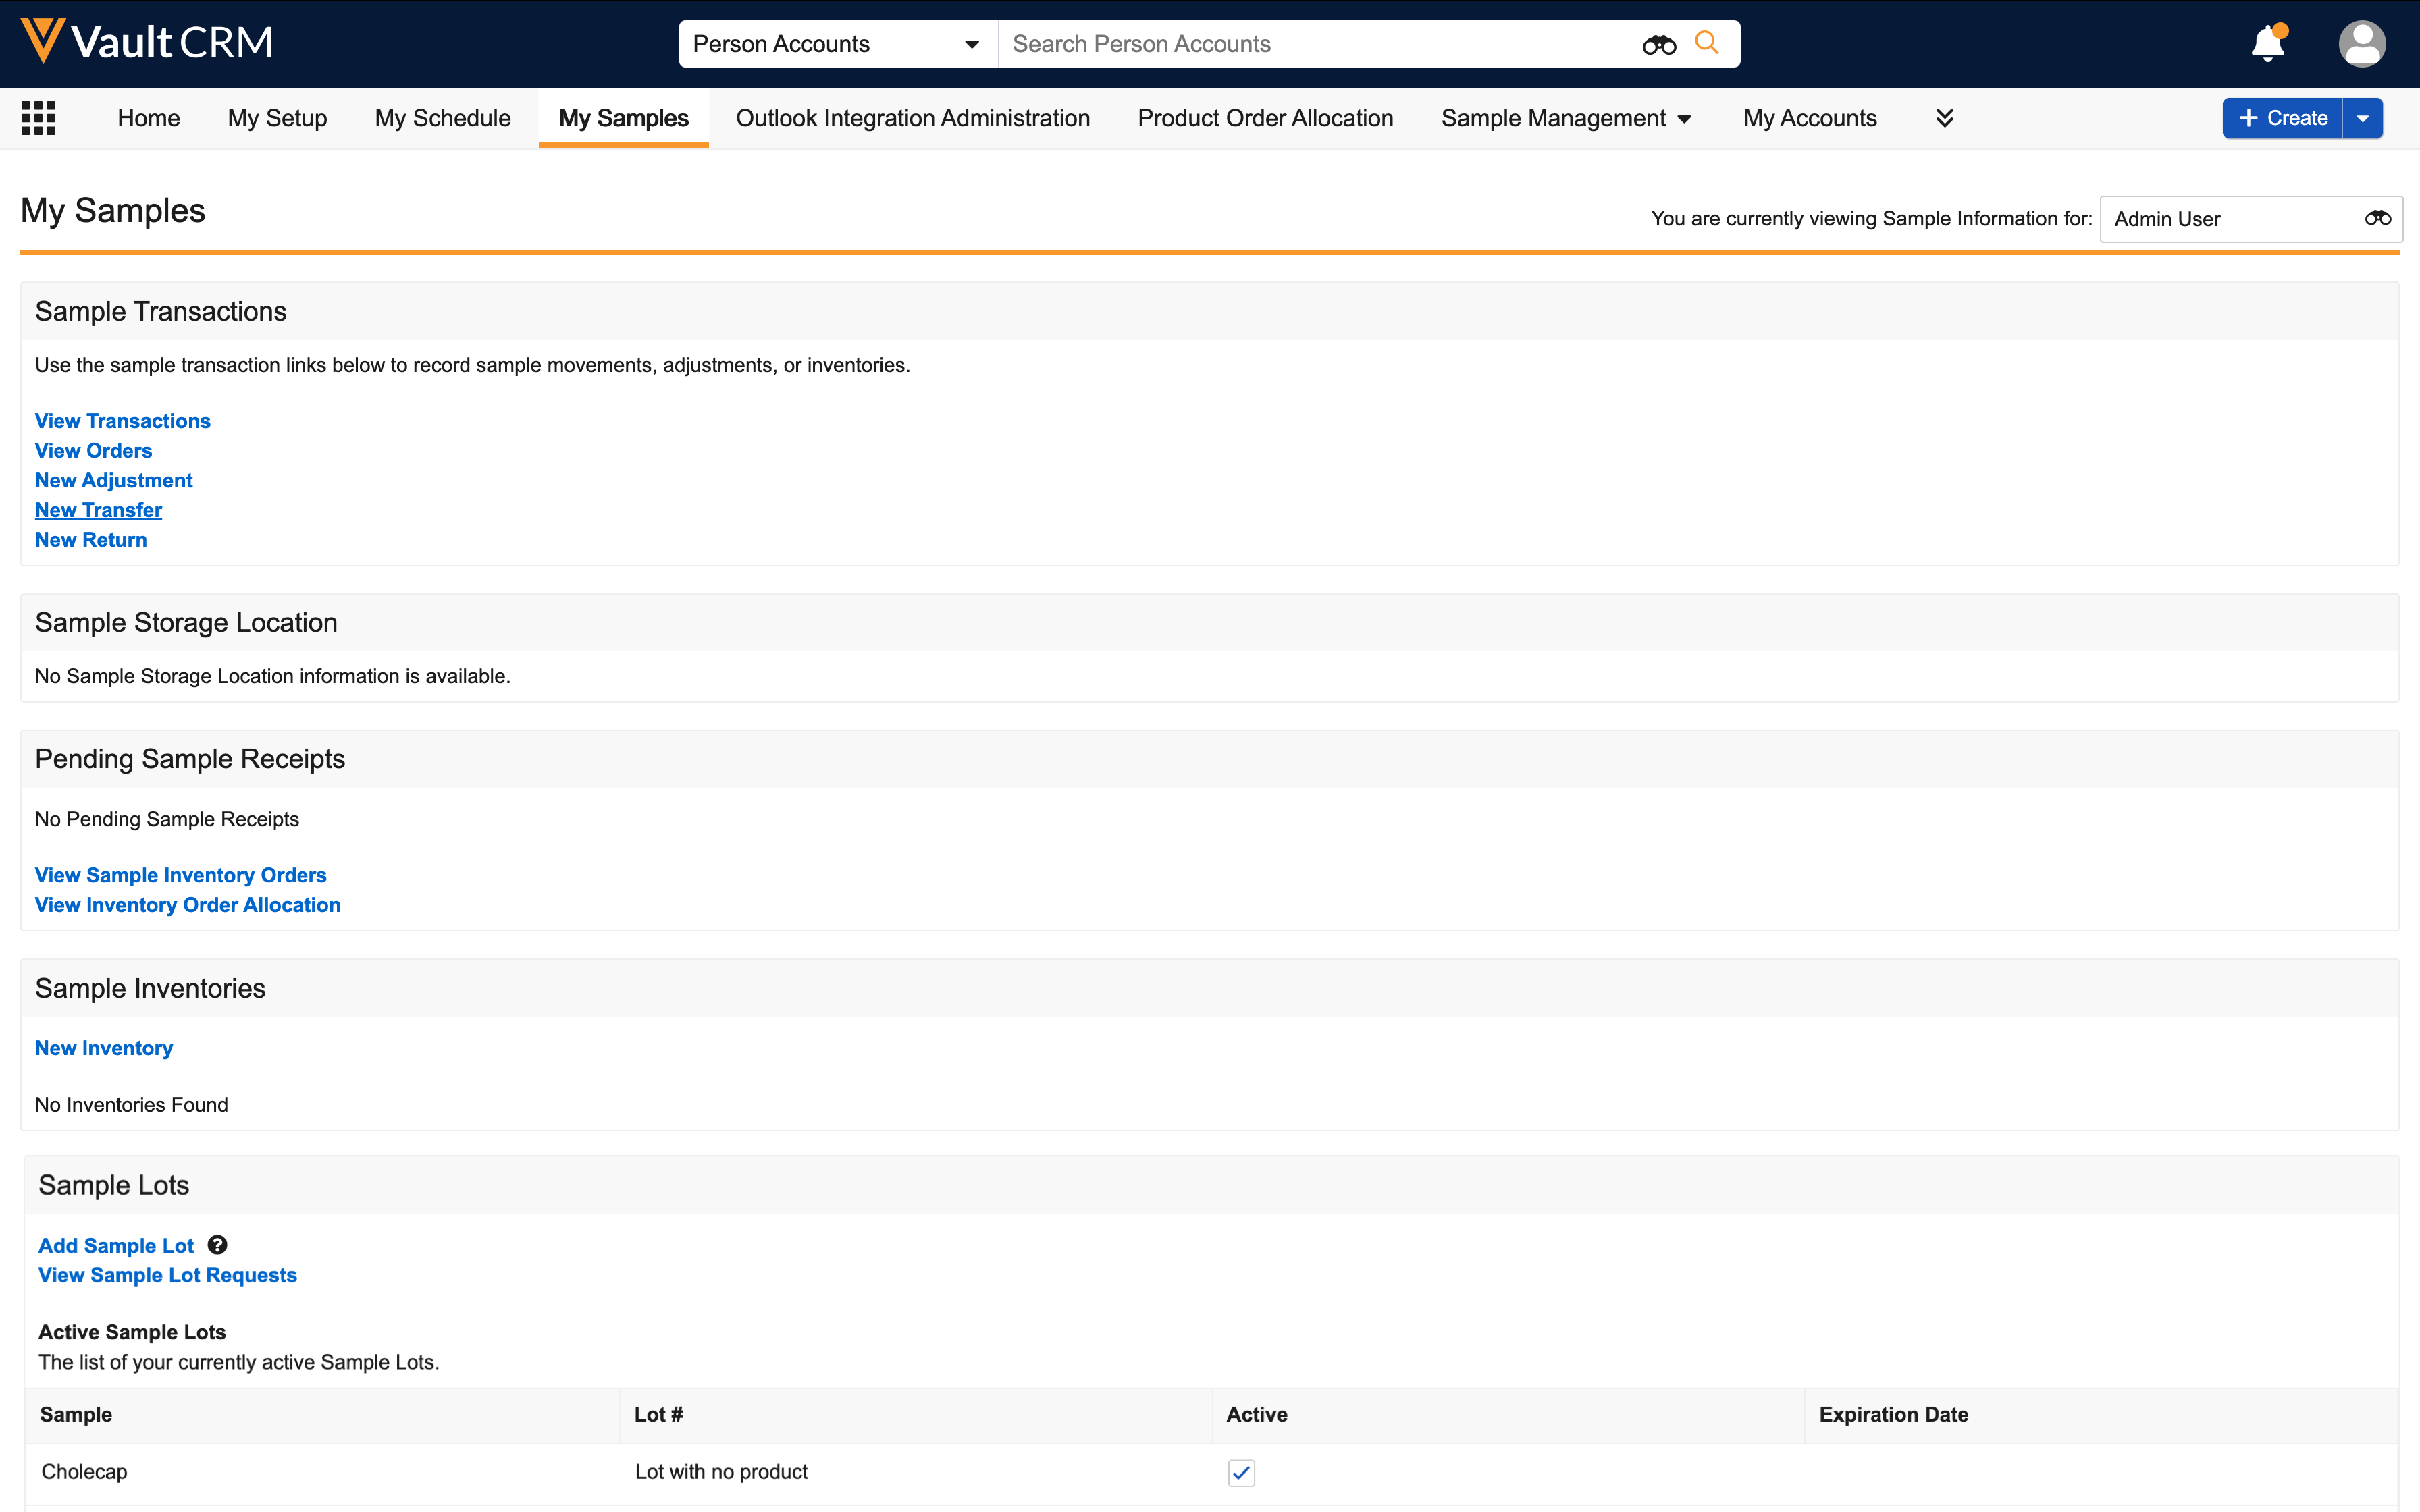Image resolution: width=2420 pixels, height=1512 pixels.
Task: Click the Vault CRM logo
Action: tap(147, 42)
